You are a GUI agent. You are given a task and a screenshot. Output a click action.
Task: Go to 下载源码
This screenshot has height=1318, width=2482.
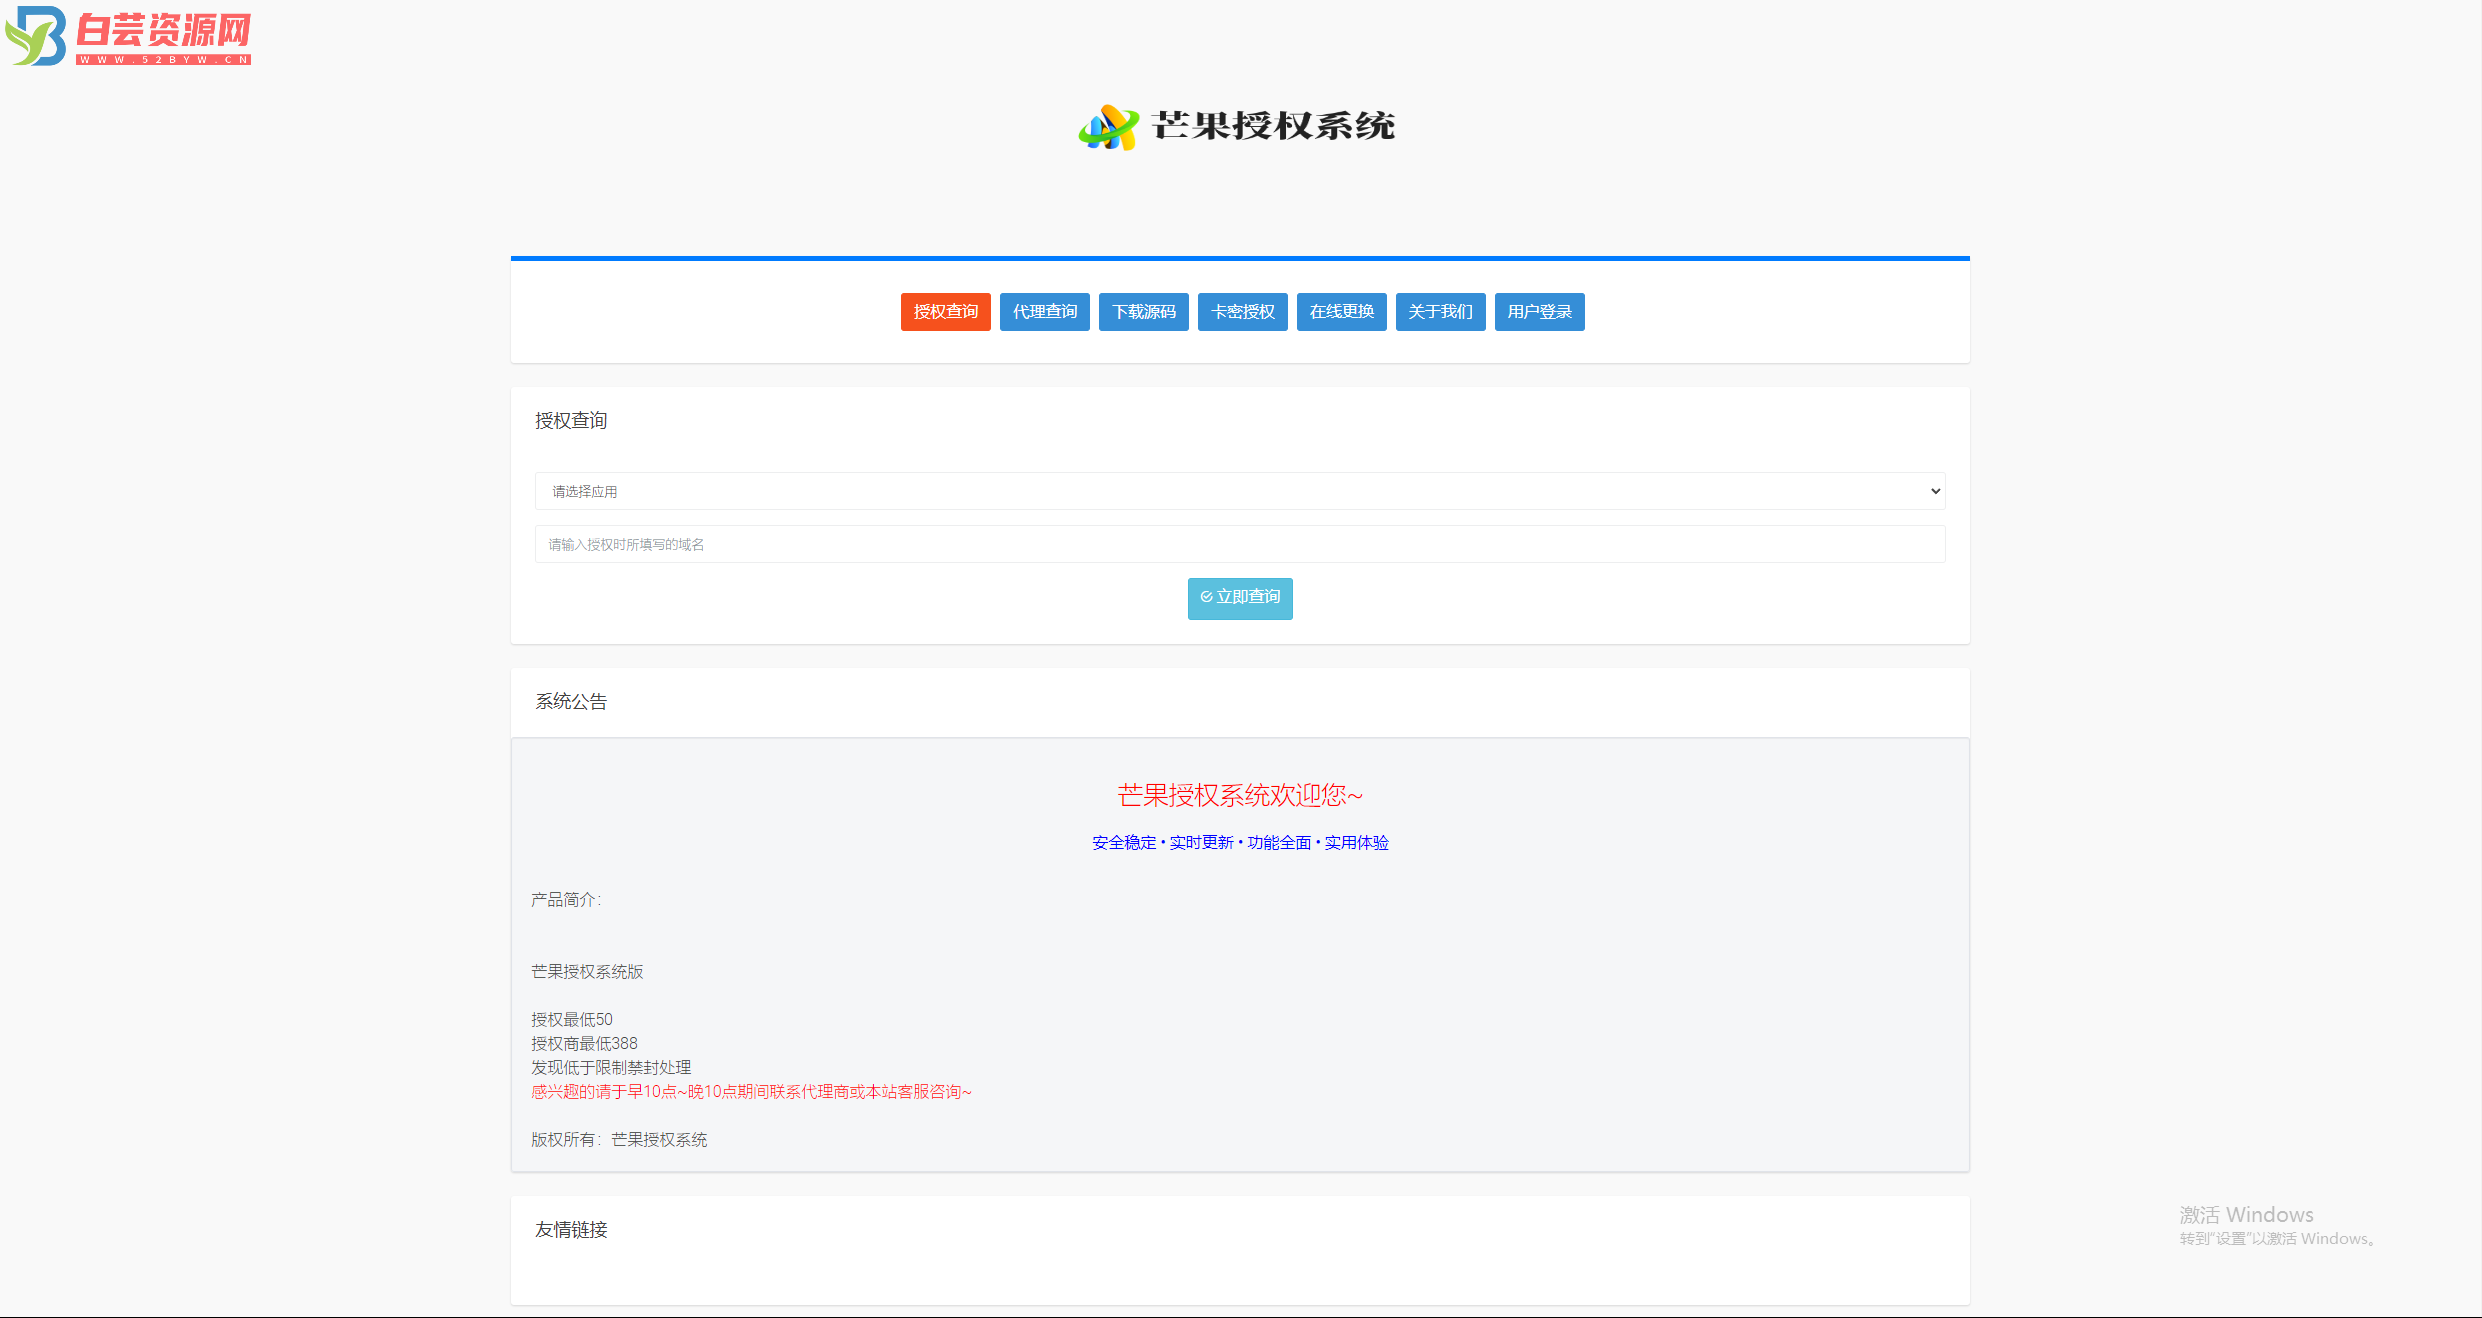(1143, 312)
